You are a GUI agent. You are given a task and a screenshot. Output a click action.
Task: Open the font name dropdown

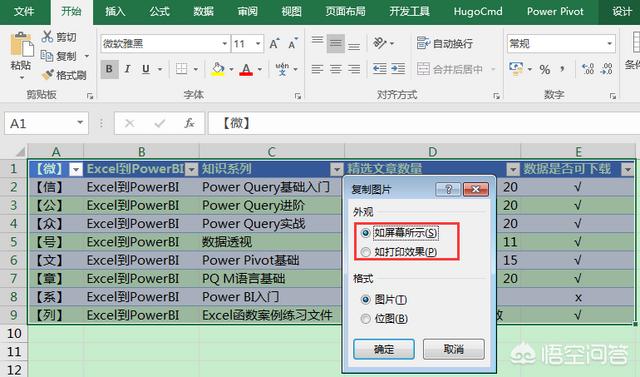[x=224, y=44]
